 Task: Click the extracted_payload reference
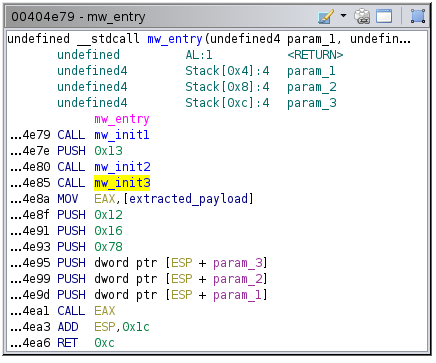click(189, 199)
